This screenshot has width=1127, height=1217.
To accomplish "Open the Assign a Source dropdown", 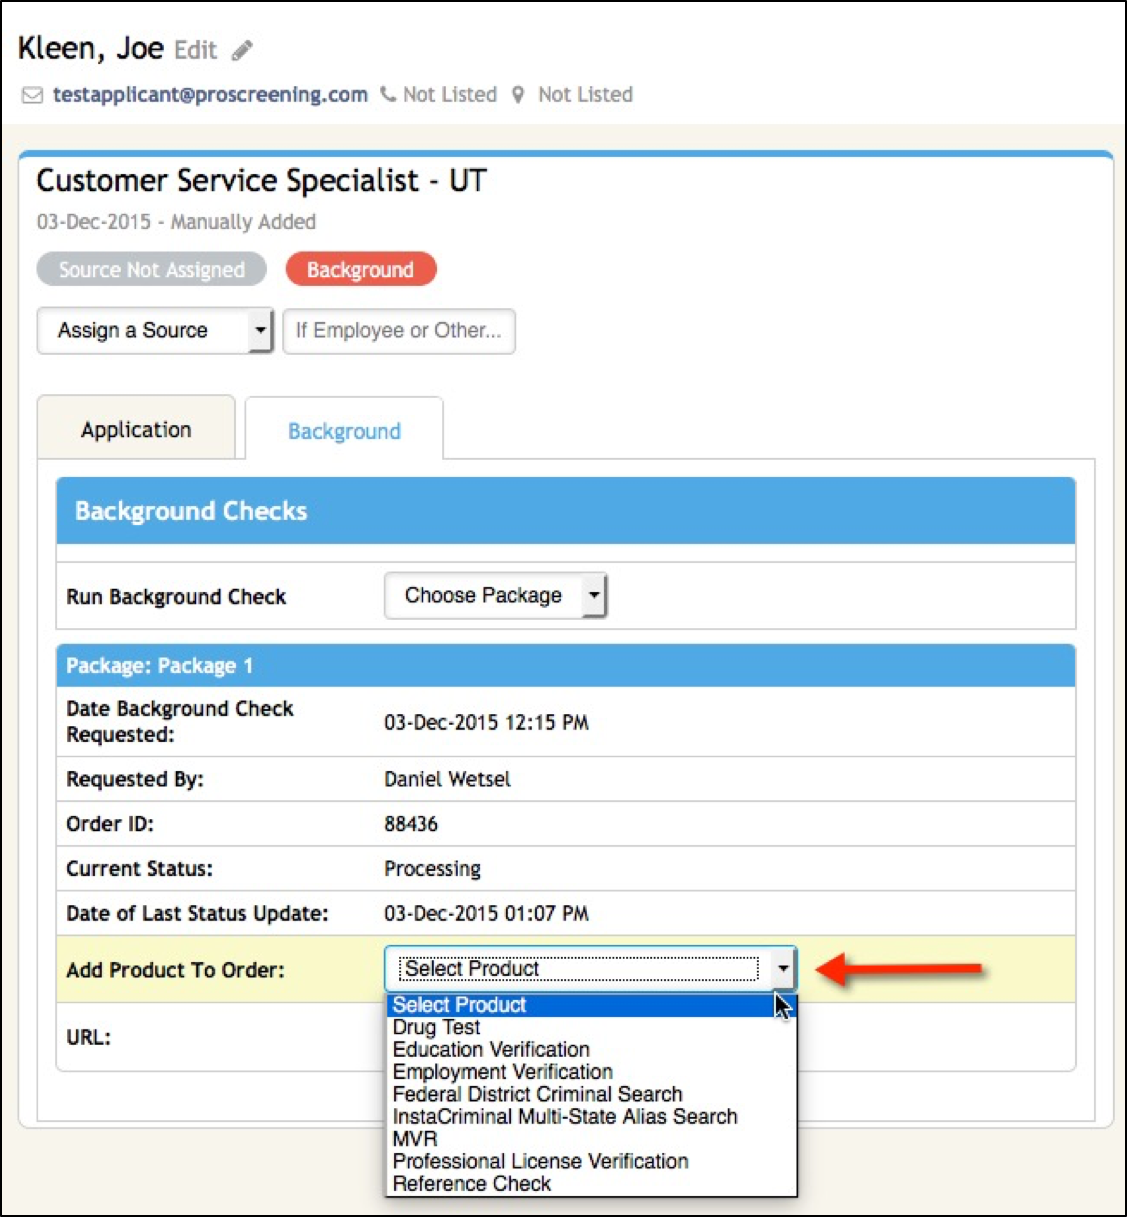I will 155,331.
